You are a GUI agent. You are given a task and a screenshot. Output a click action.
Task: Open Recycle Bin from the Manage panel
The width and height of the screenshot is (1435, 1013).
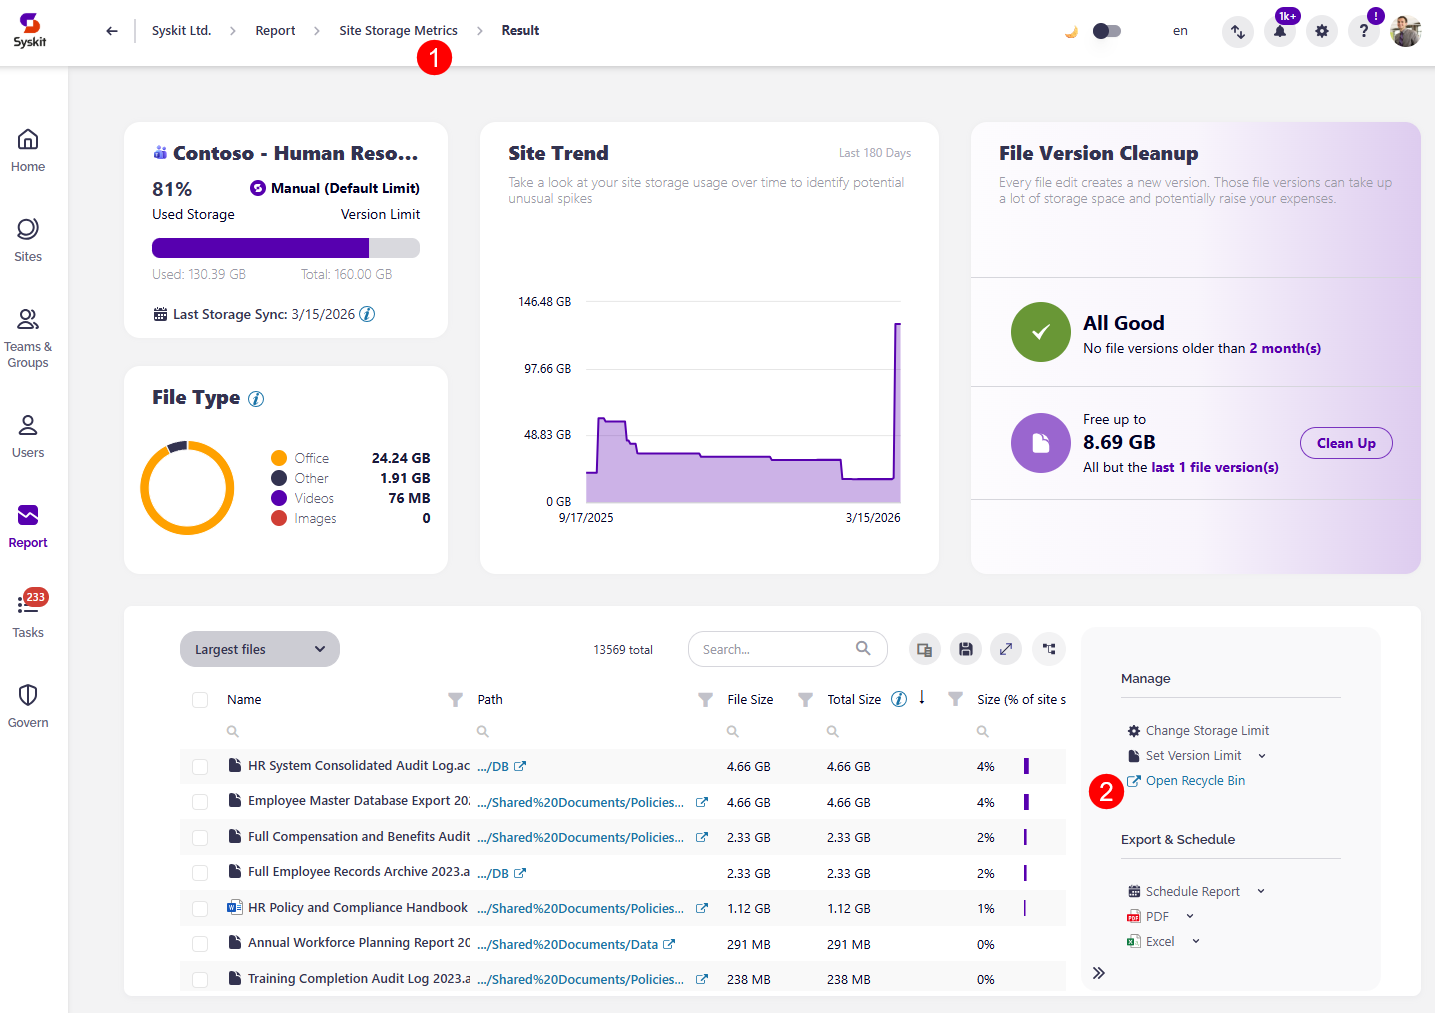point(1193,780)
